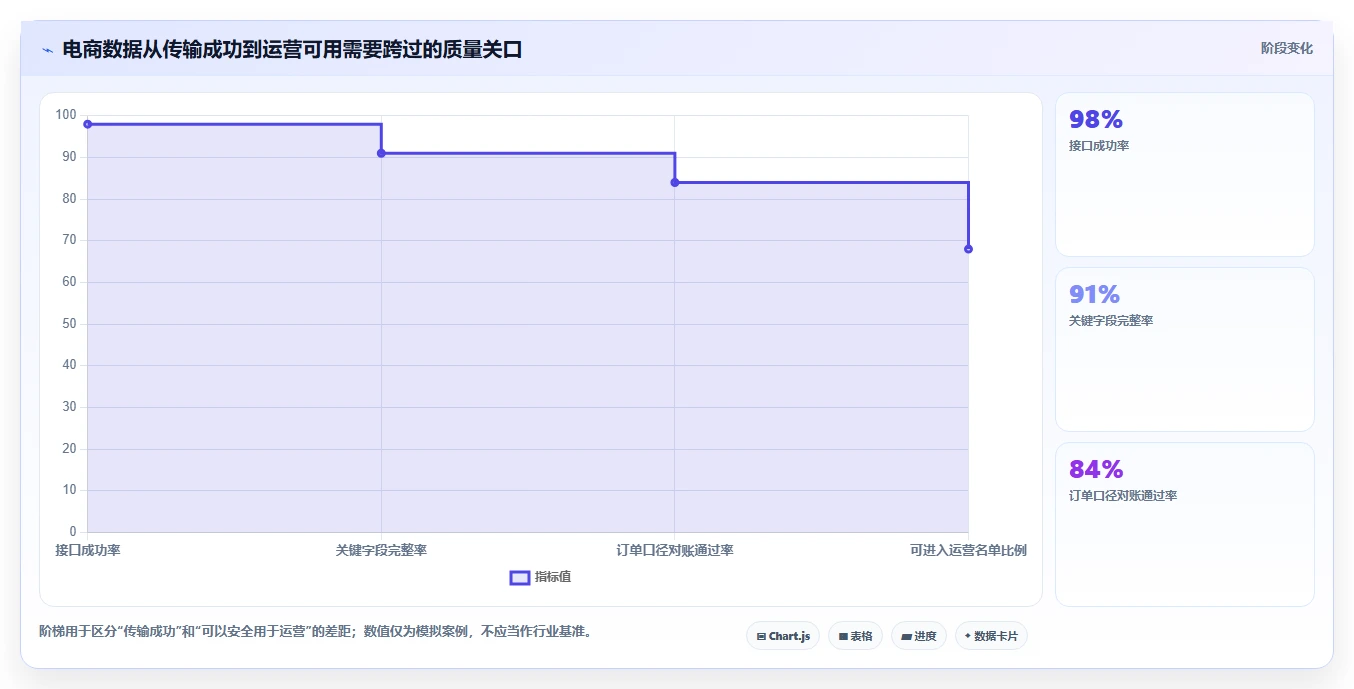The width and height of the screenshot is (1354, 689).
Task: Click the 关键字段完整率 x-axis label
Action: coord(381,550)
